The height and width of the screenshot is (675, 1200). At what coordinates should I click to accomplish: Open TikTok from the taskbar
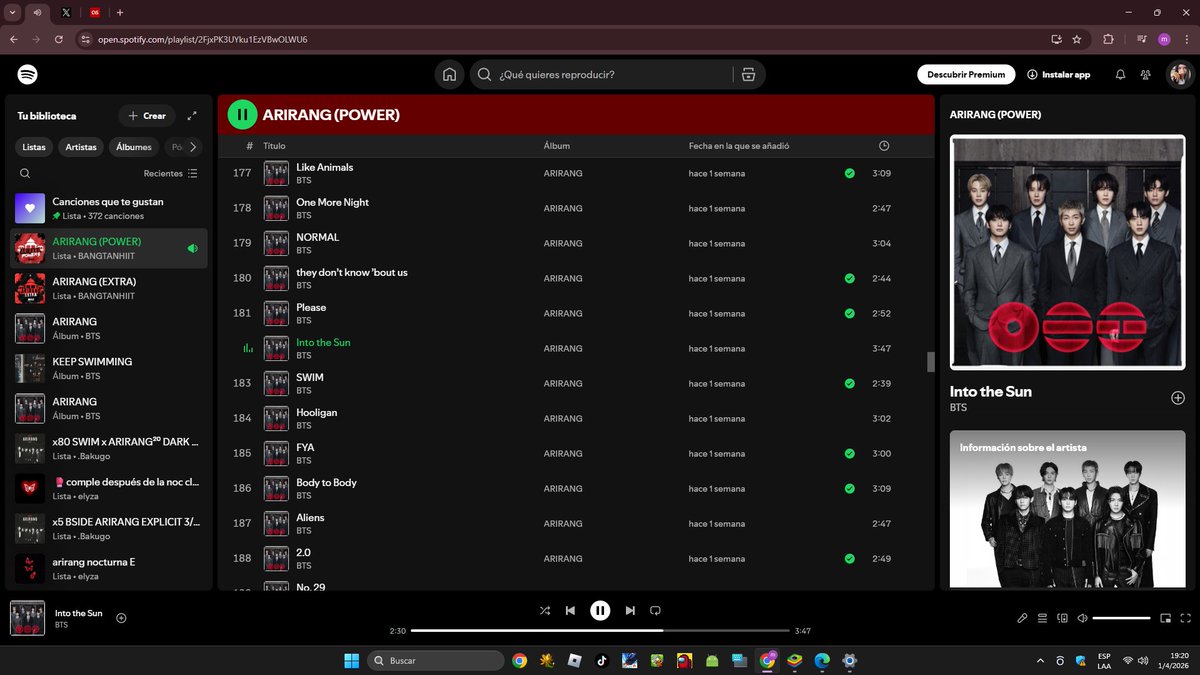point(601,660)
